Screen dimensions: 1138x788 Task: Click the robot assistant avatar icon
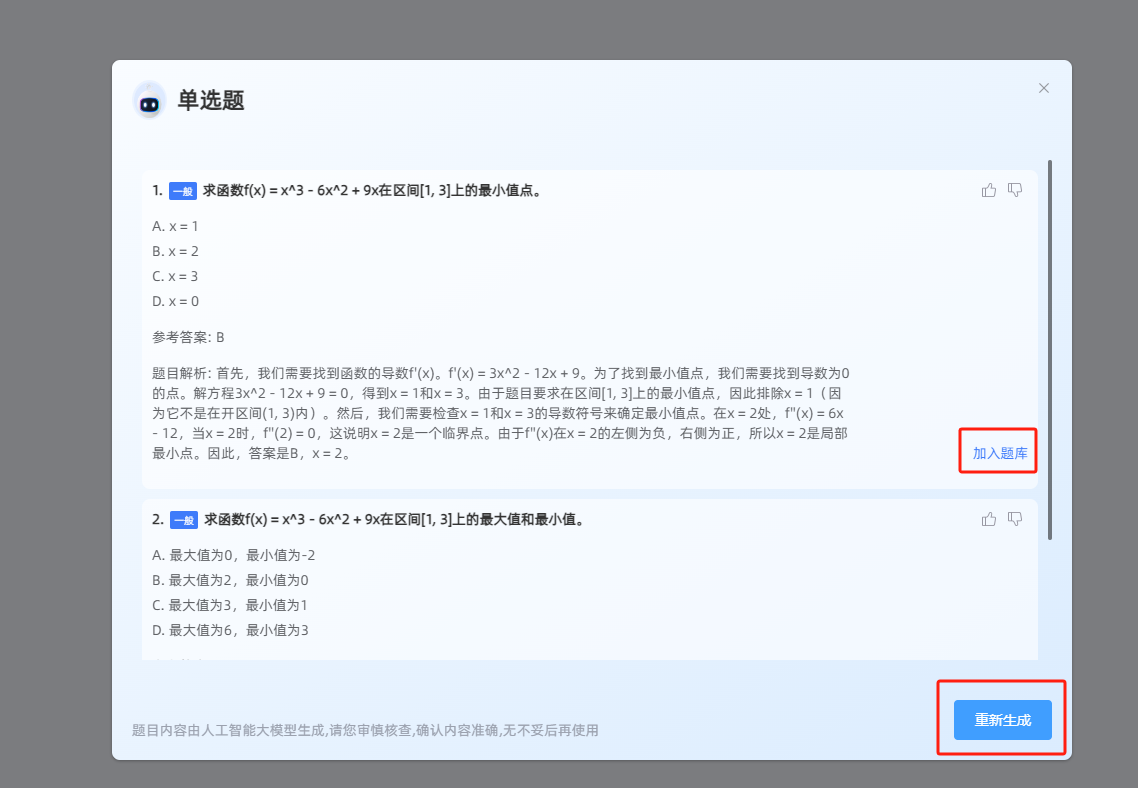(x=150, y=100)
